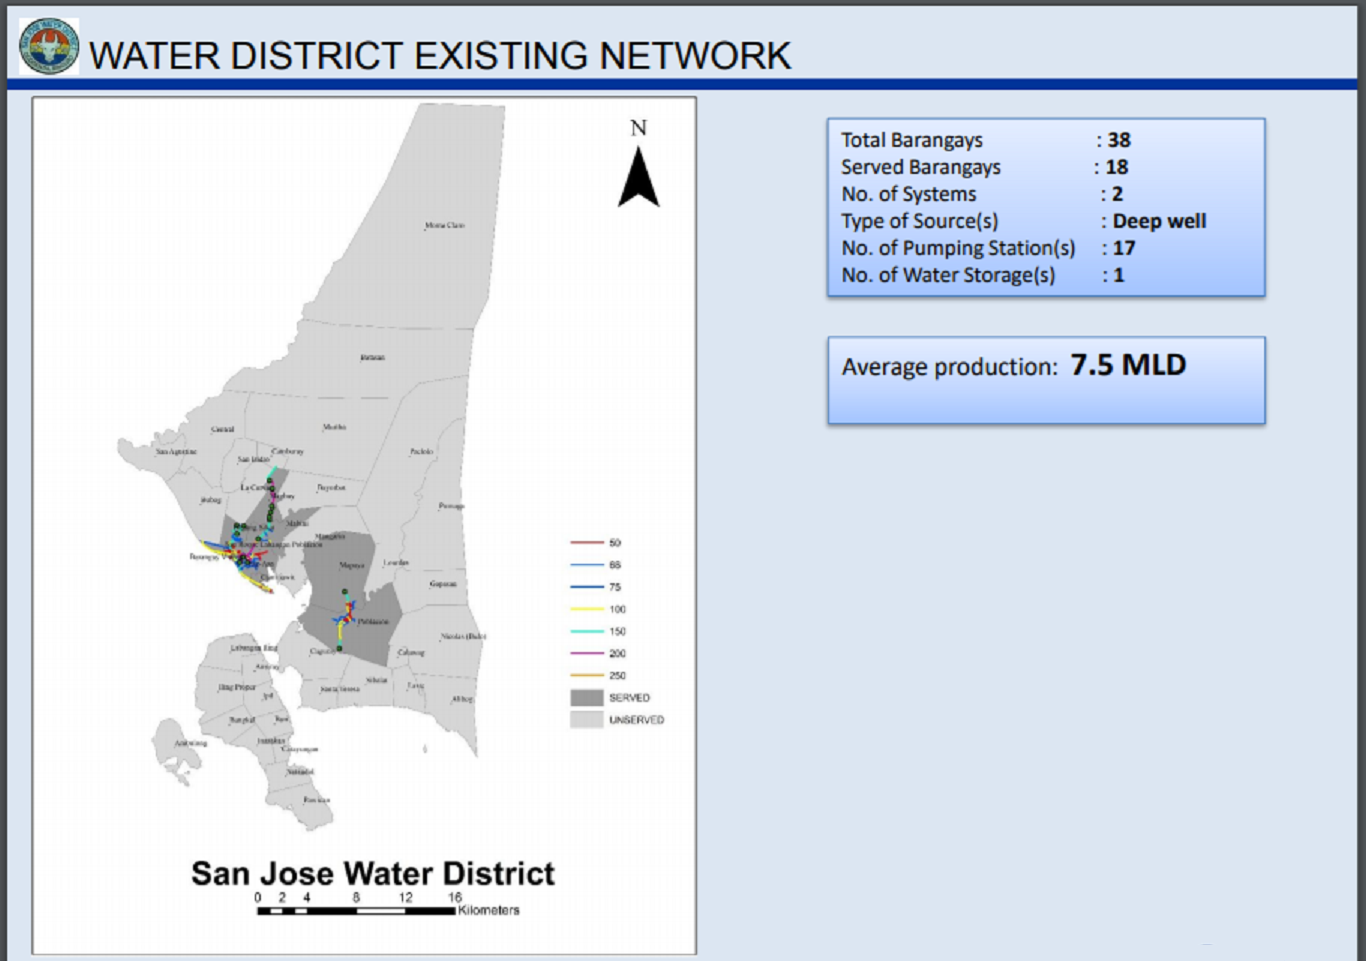Image resolution: width=1366 pixels, height=961 pixels.
Task: Select the No. of Systems value '2'
Action: coord(1117,194)
